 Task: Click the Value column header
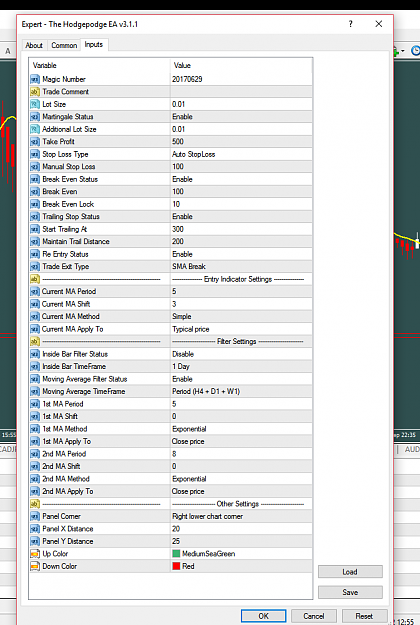[x=241, y=65]
